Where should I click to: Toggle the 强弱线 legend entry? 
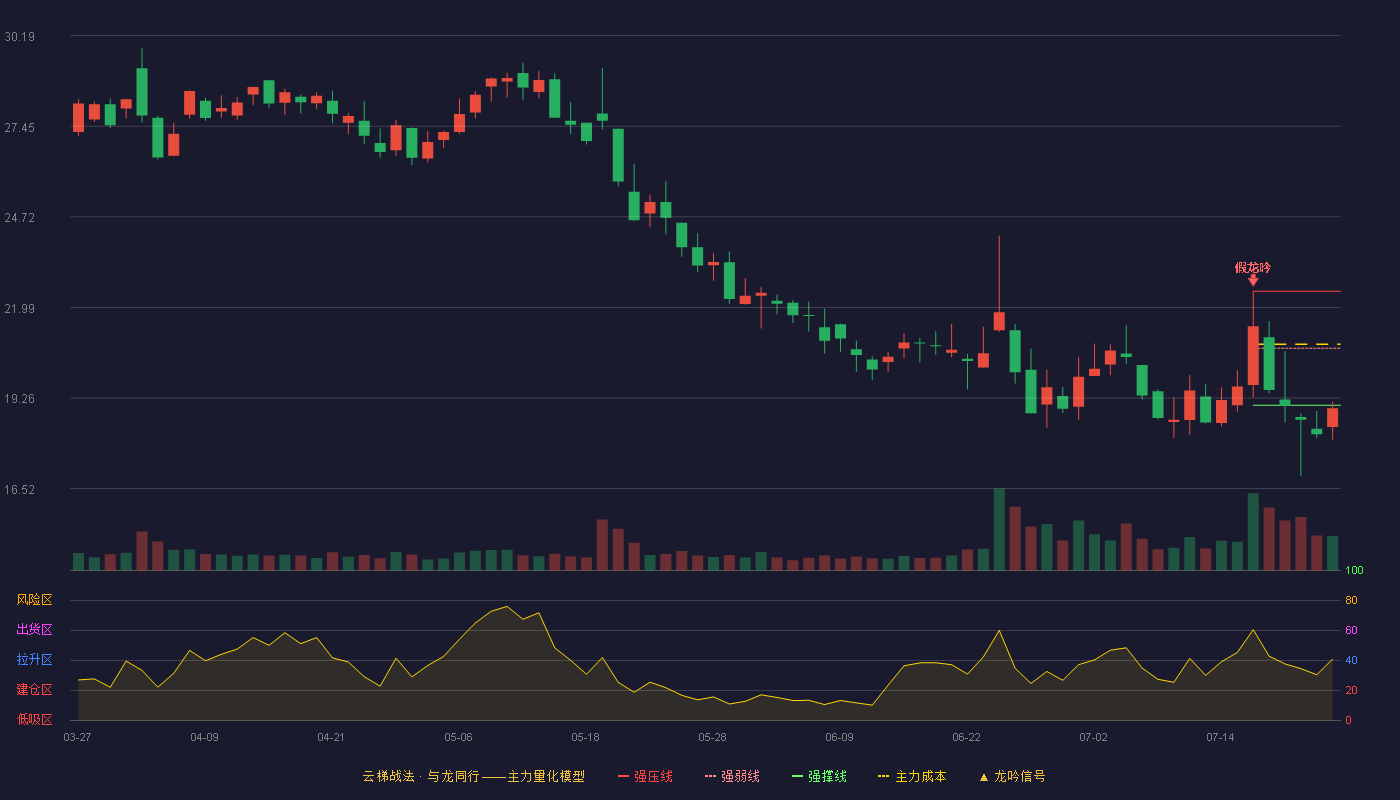coord(732,776)
